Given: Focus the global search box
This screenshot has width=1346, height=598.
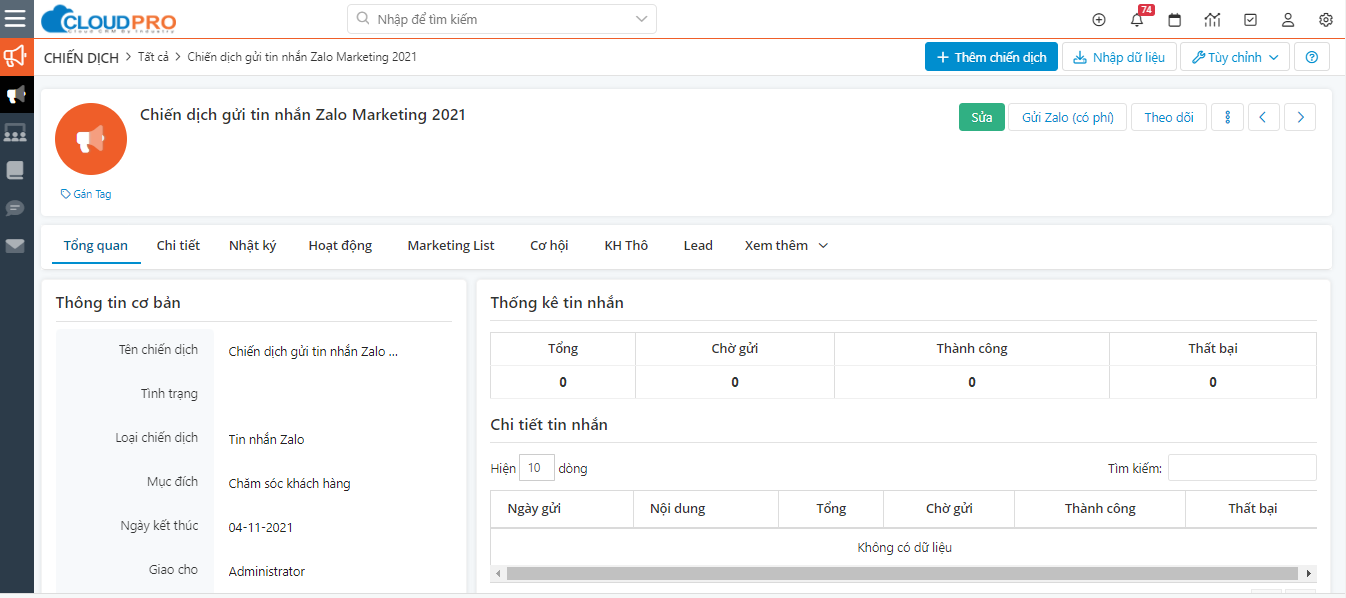Looking at the screenshot, I should (x=502, y=19).
